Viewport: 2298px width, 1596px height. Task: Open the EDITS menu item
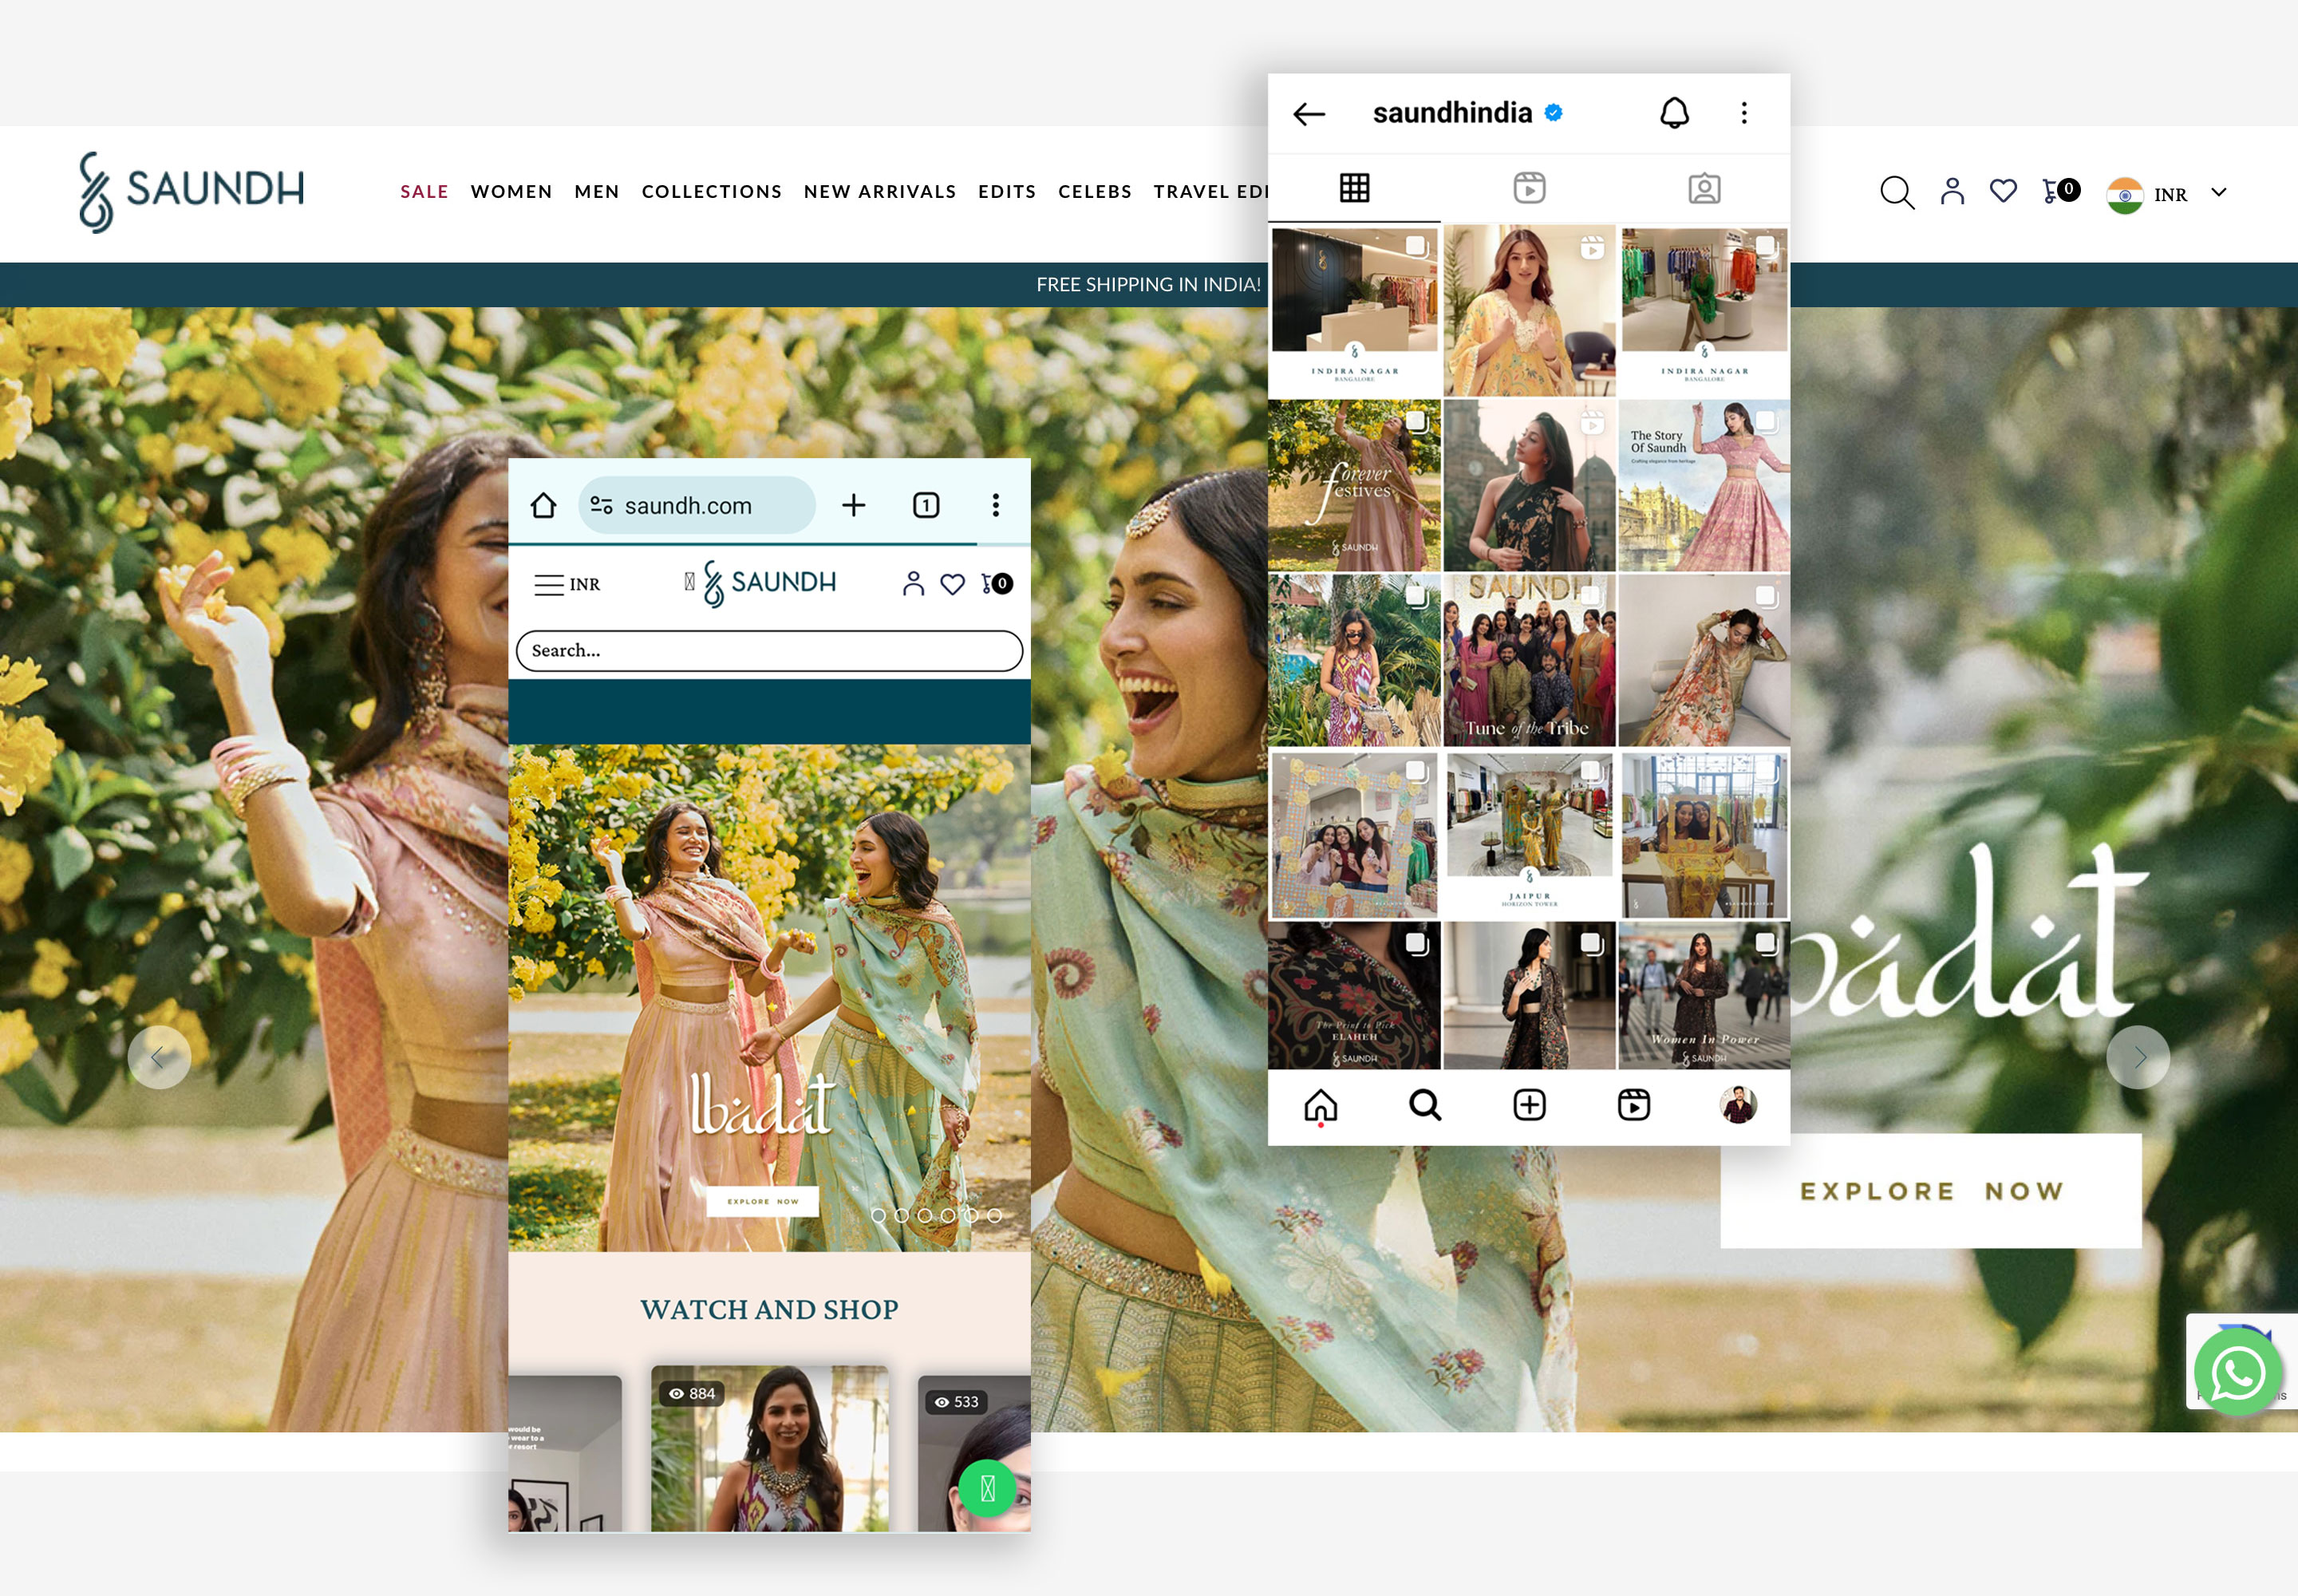1007,192
